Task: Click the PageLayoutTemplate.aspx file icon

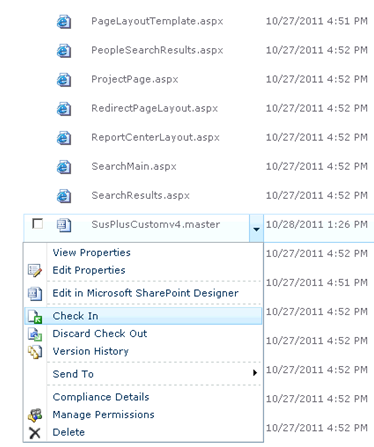Action: pyautogui.click(x=64, y=22)
